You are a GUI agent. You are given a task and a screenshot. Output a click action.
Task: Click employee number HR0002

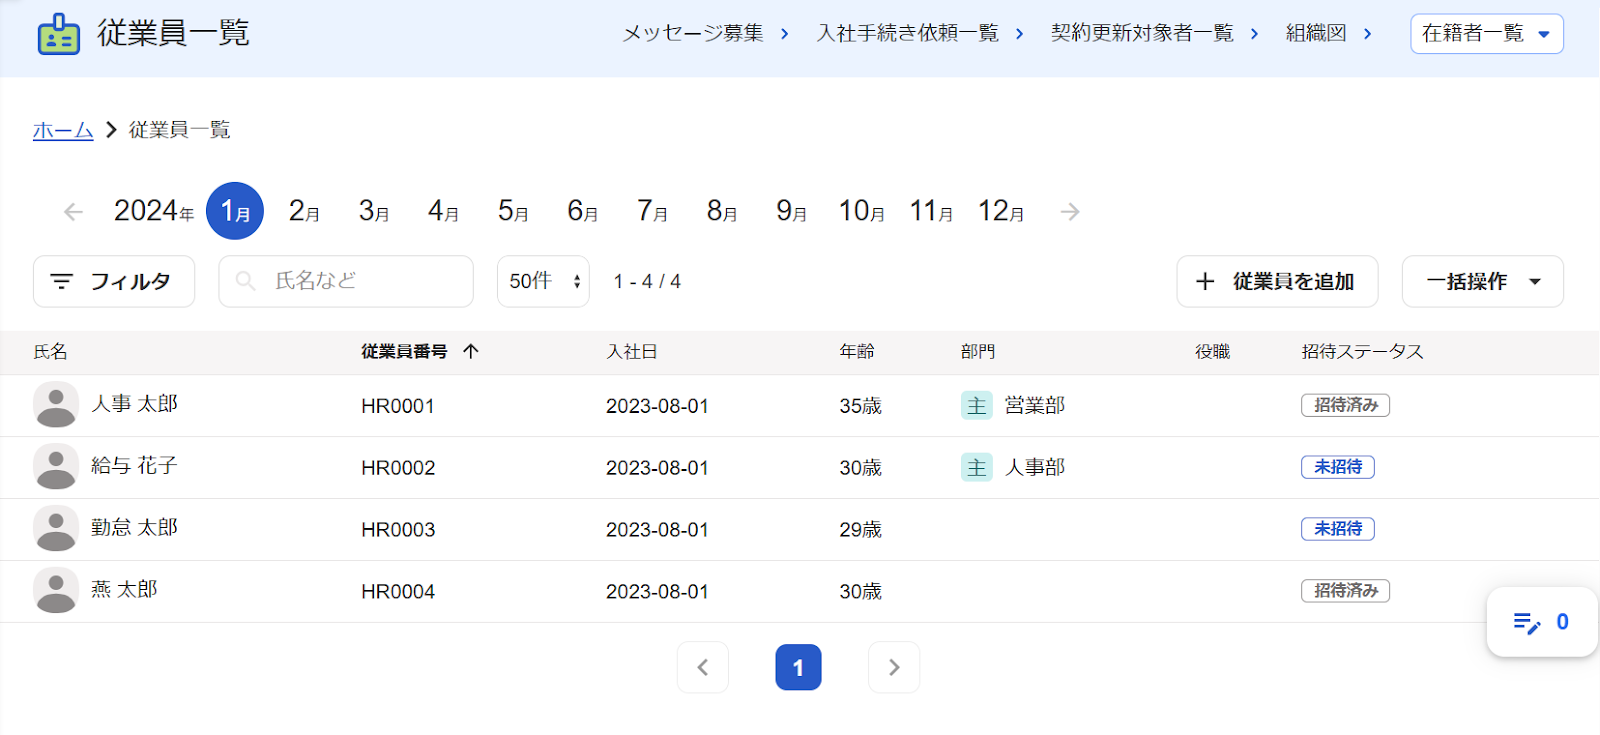click(398, 468)
